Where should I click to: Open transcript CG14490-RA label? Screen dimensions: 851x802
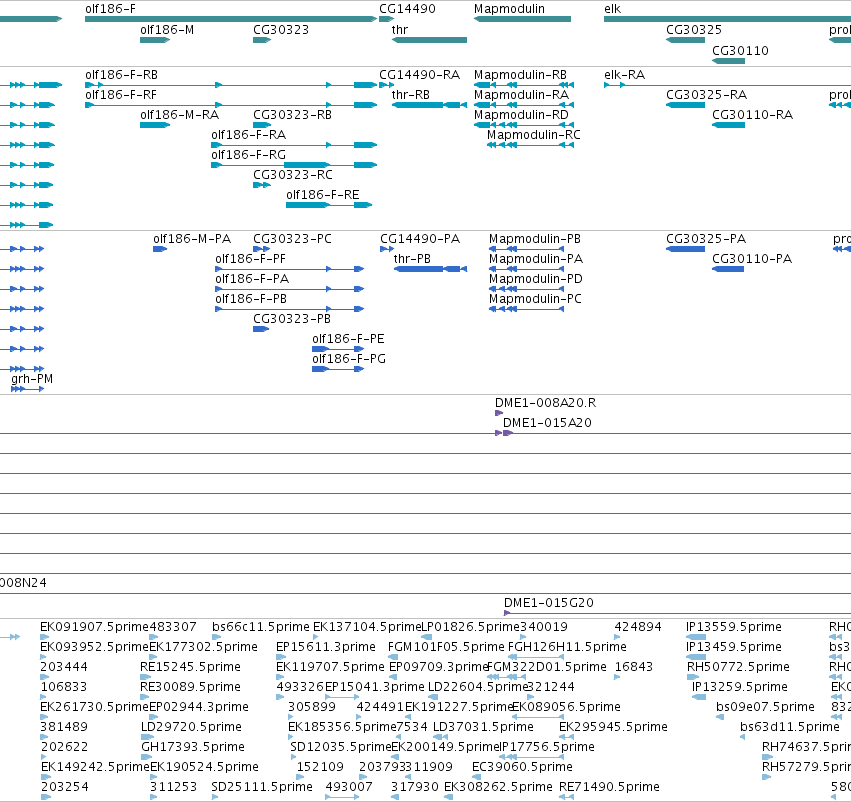click(x=419, y=75)
